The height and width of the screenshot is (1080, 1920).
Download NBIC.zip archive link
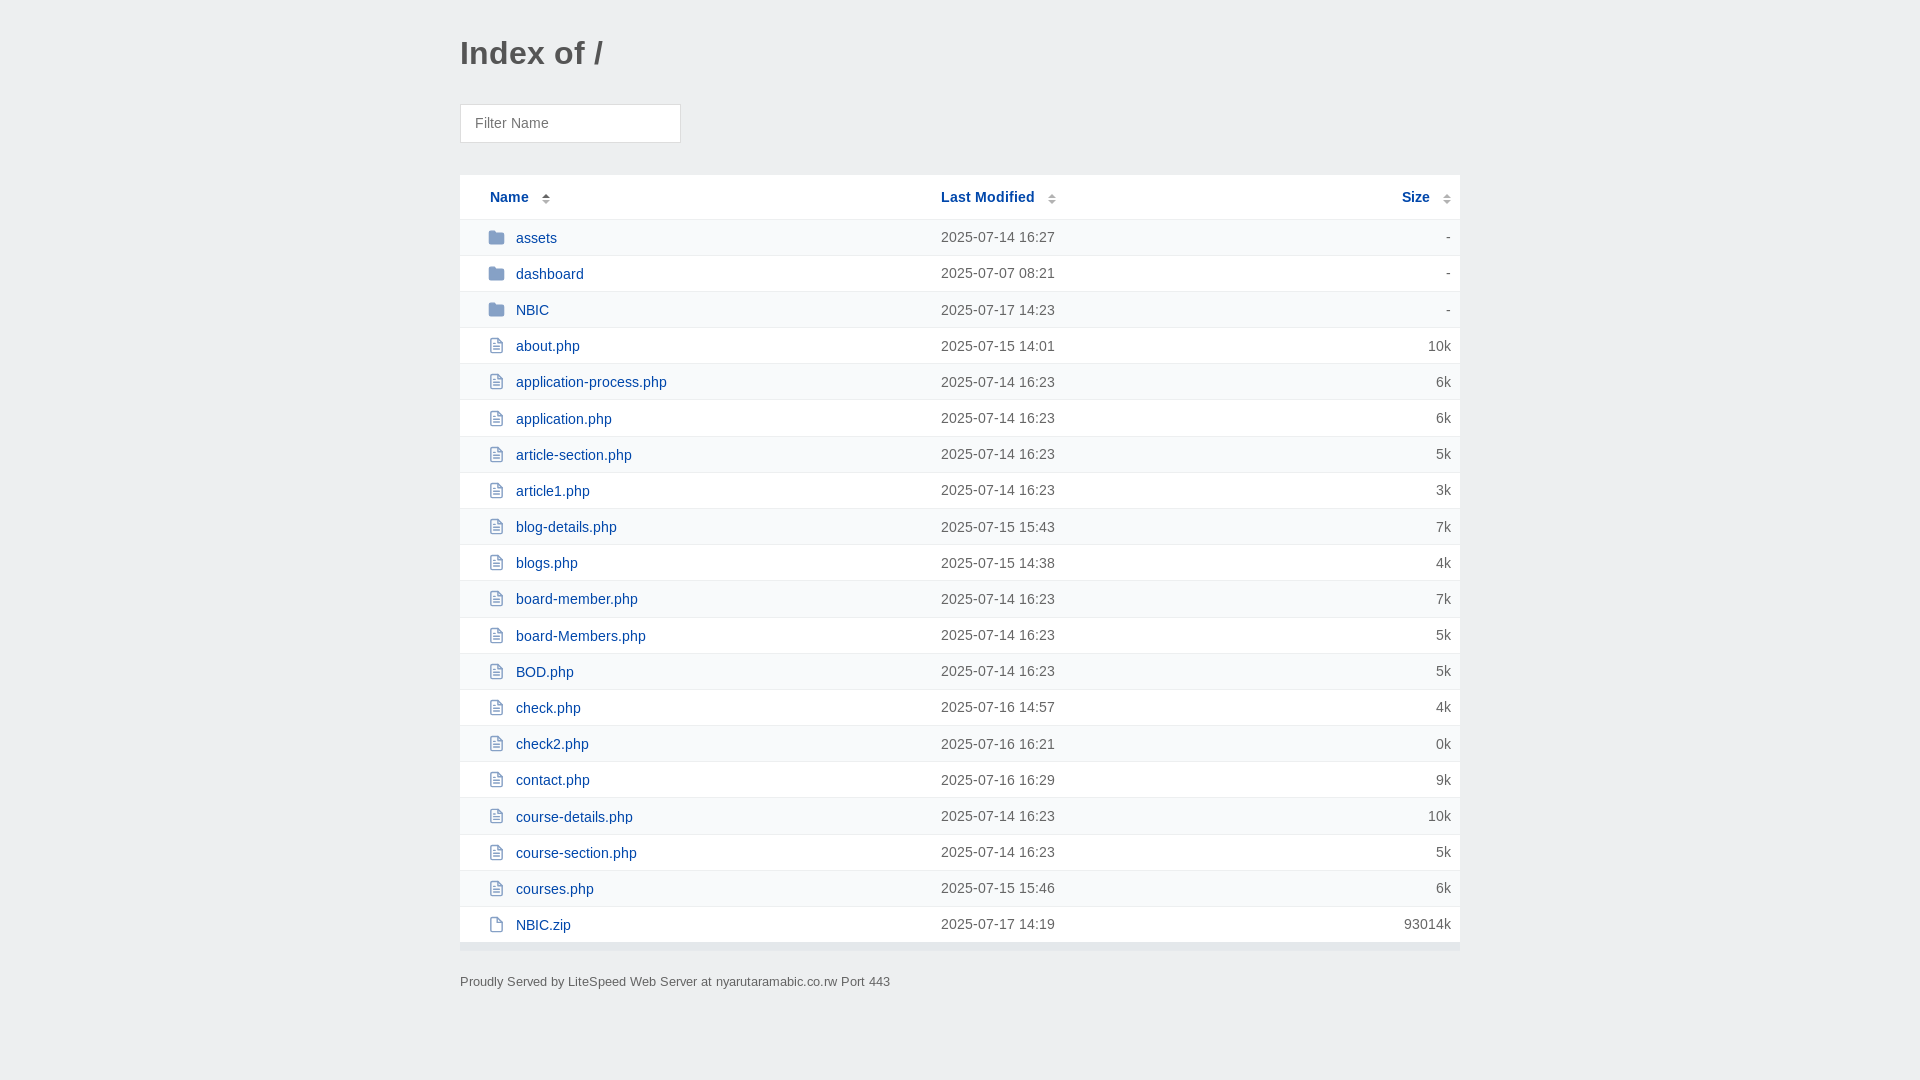543,925
